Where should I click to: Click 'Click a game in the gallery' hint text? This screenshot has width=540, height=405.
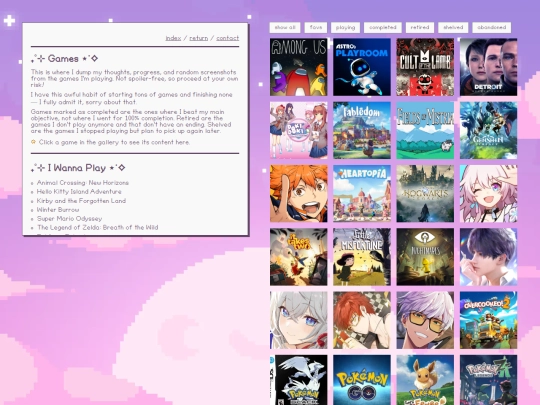click(x=114, y=142)
